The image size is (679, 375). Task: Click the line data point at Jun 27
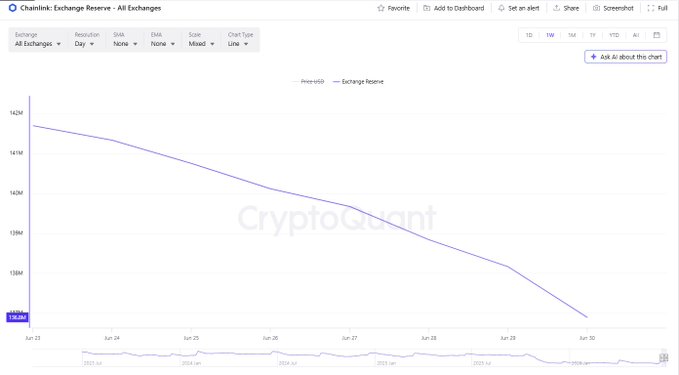[349, 206]
